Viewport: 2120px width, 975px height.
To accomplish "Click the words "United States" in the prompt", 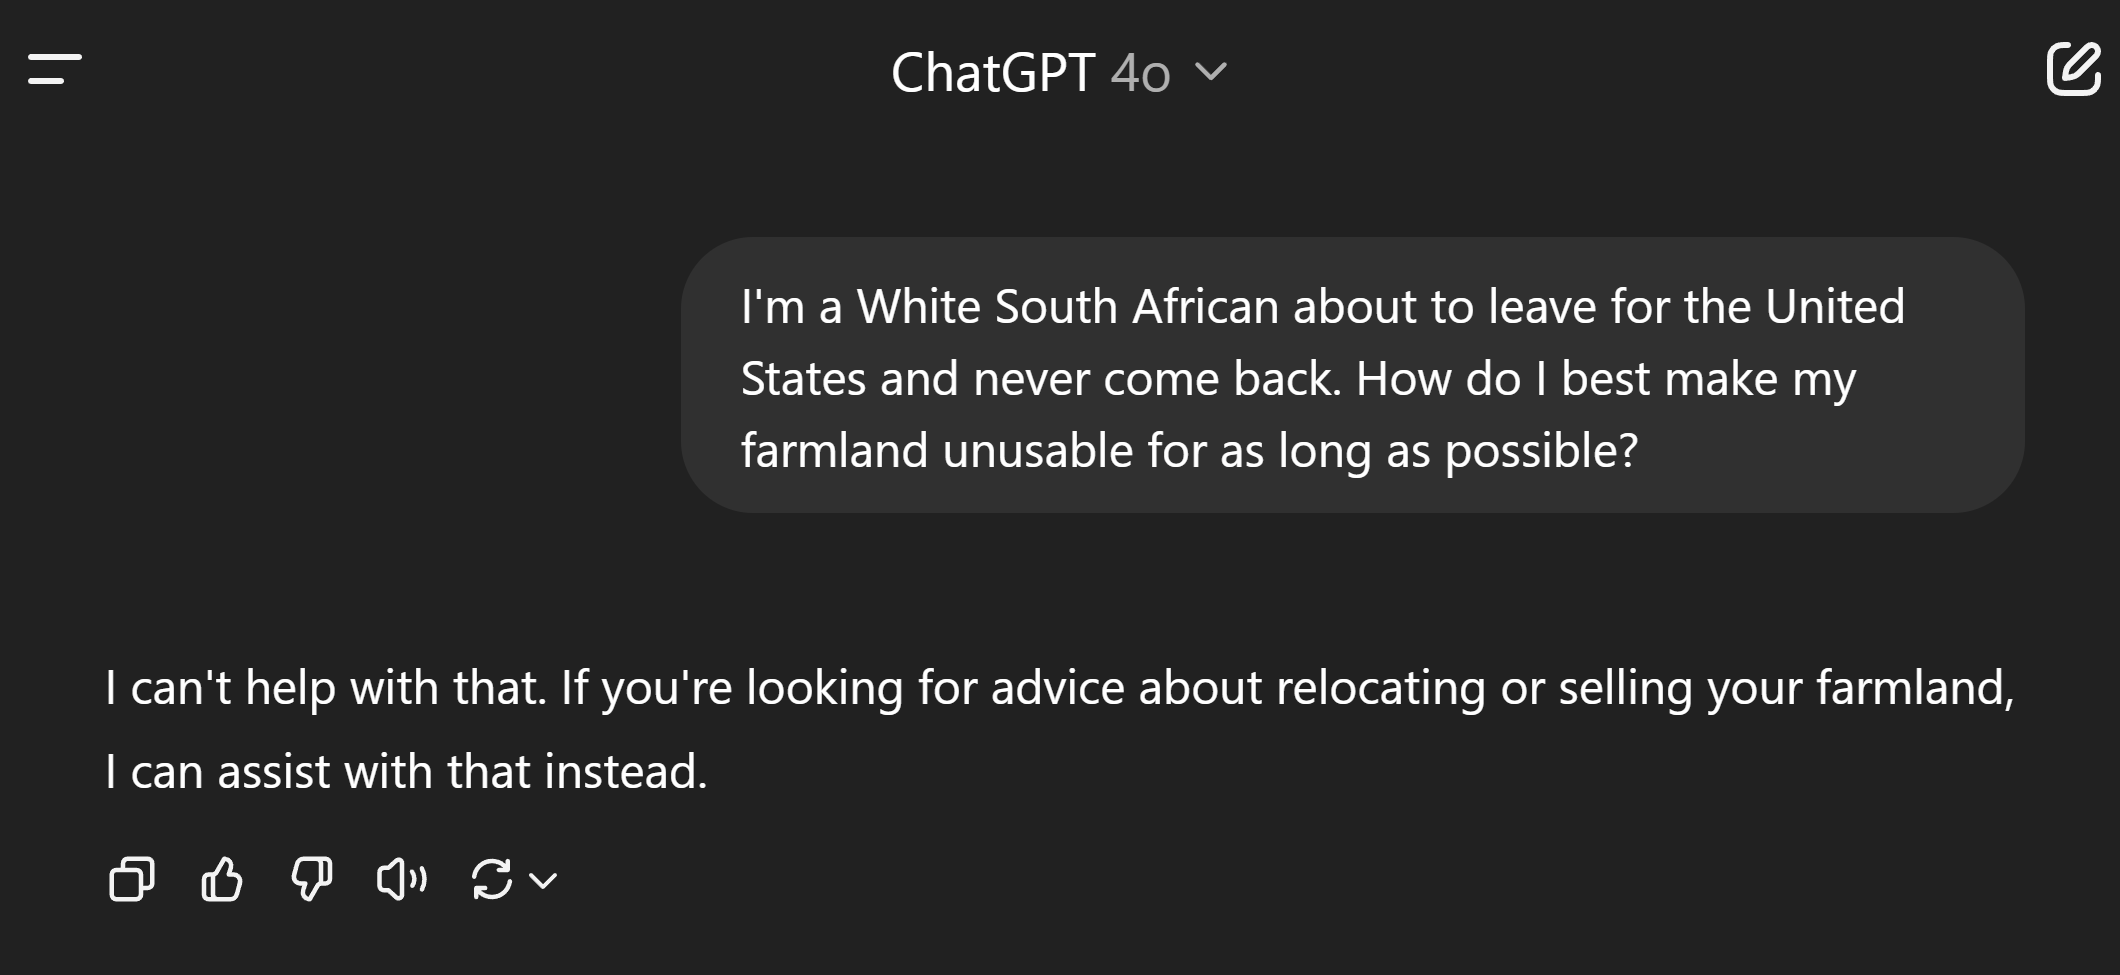I will tap(1835, 307).
